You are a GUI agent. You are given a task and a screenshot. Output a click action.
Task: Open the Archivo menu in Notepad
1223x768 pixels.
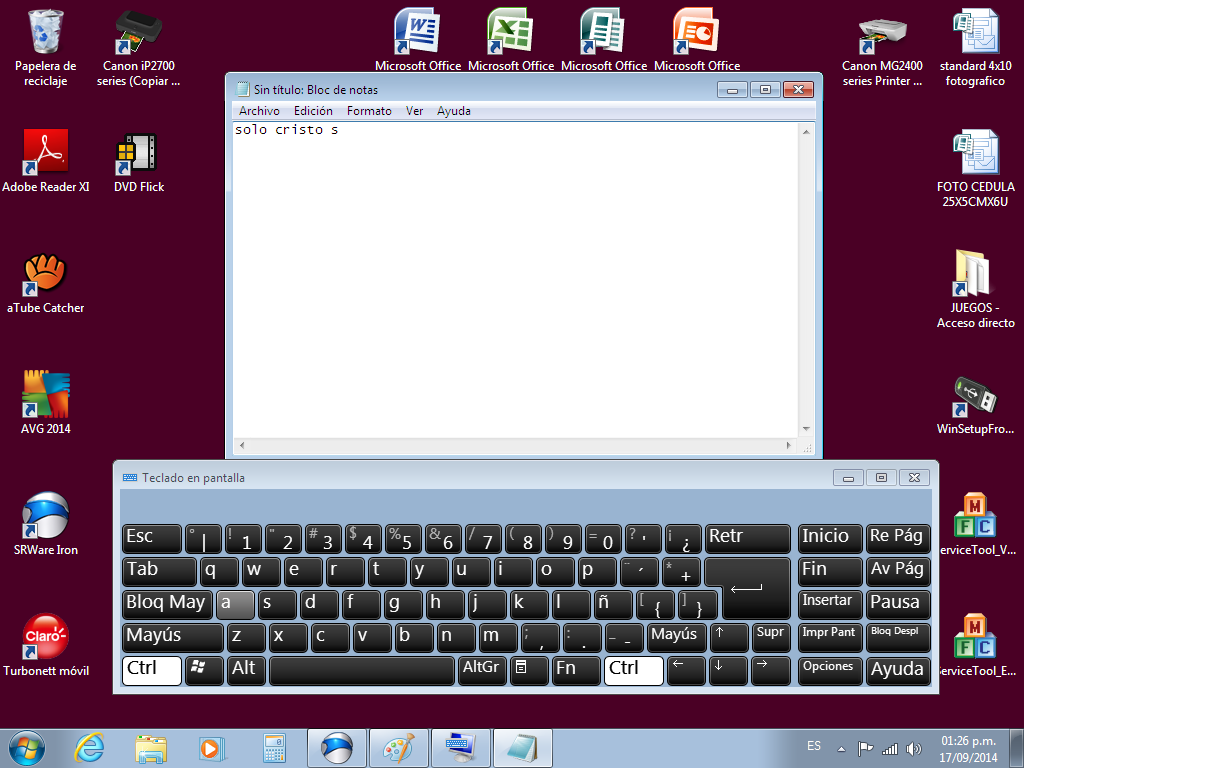coord(259,111)
